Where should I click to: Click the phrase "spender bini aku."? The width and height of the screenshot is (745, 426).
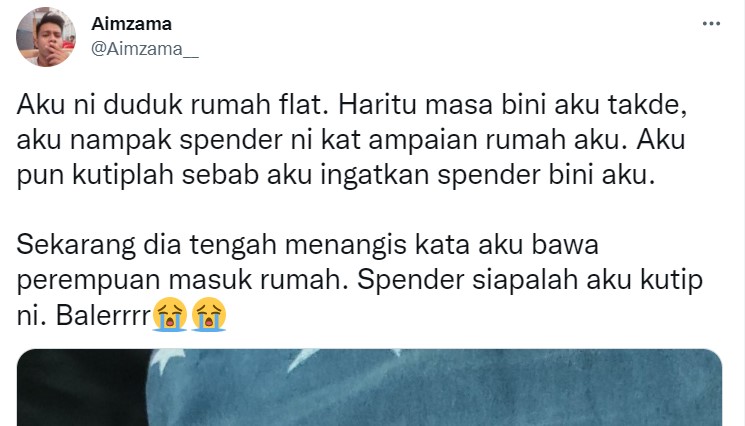click(546, 175)
